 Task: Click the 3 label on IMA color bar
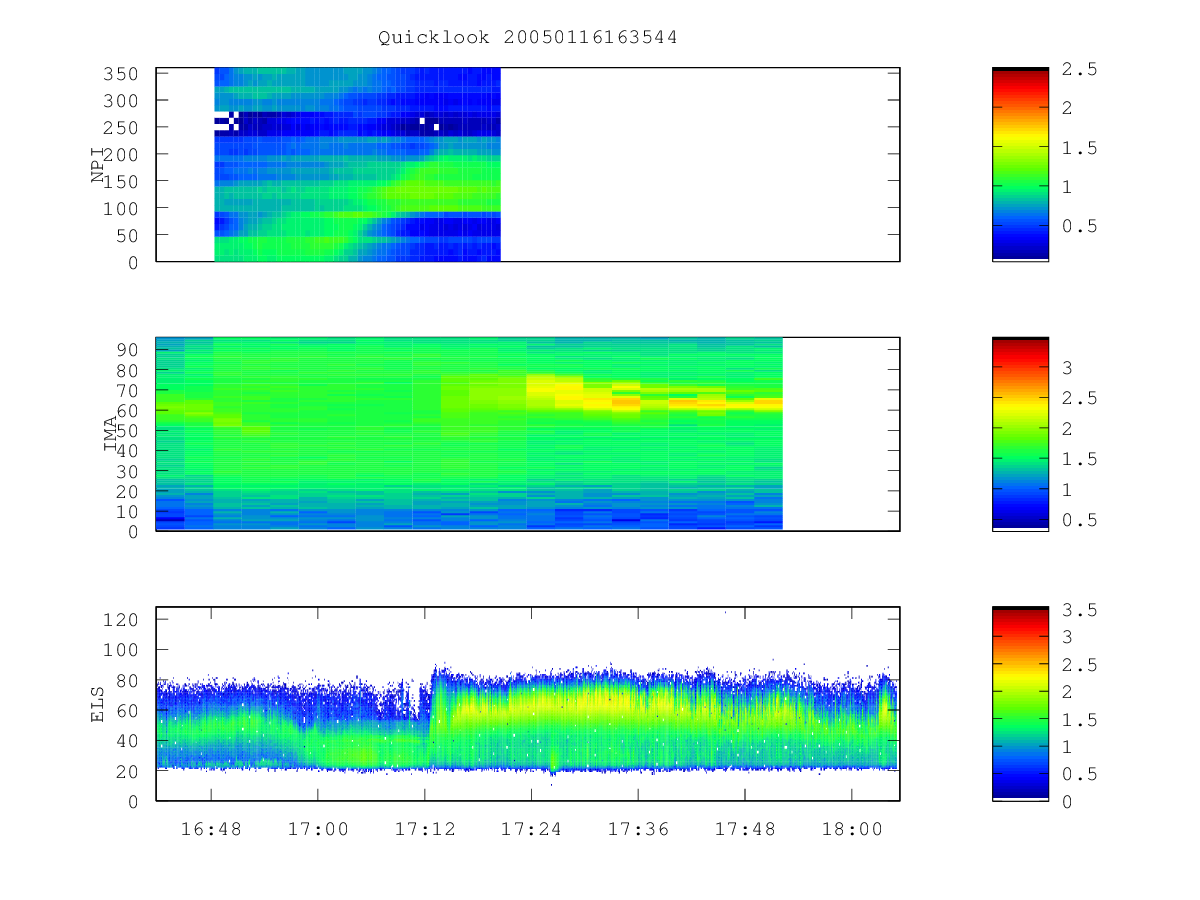[x=1067, y=368]
